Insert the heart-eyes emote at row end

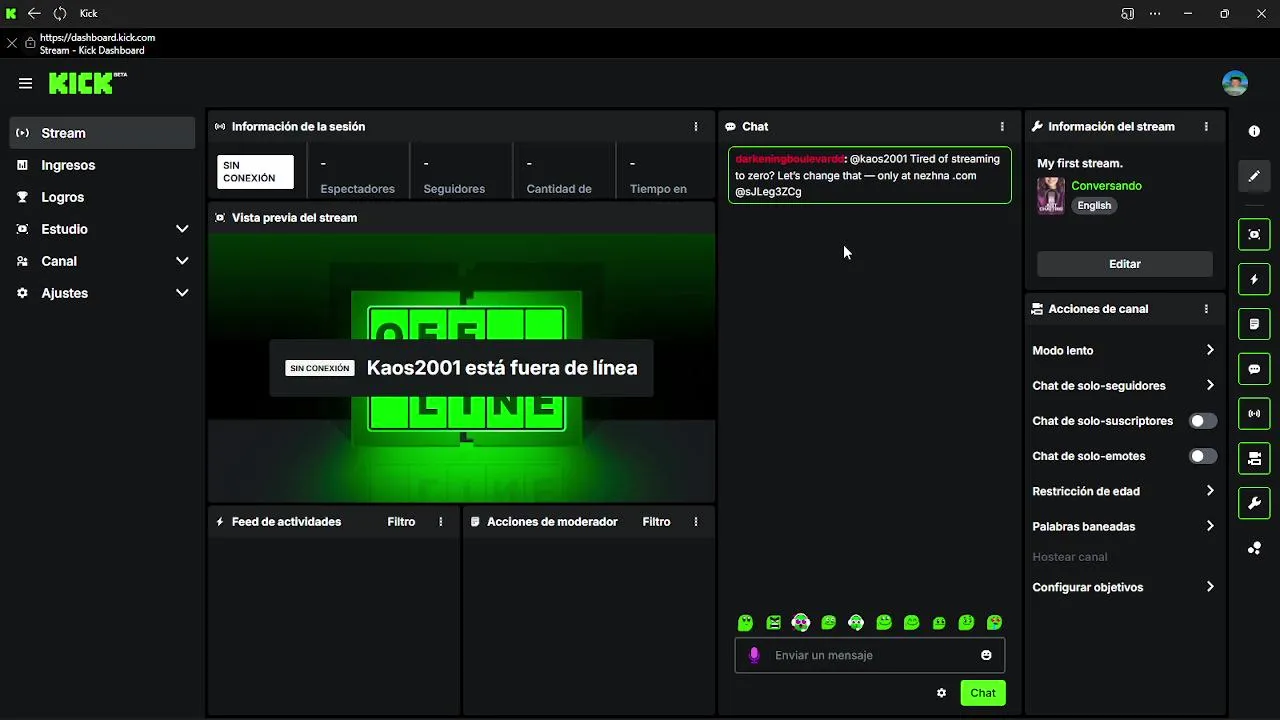tap(995, 623)
